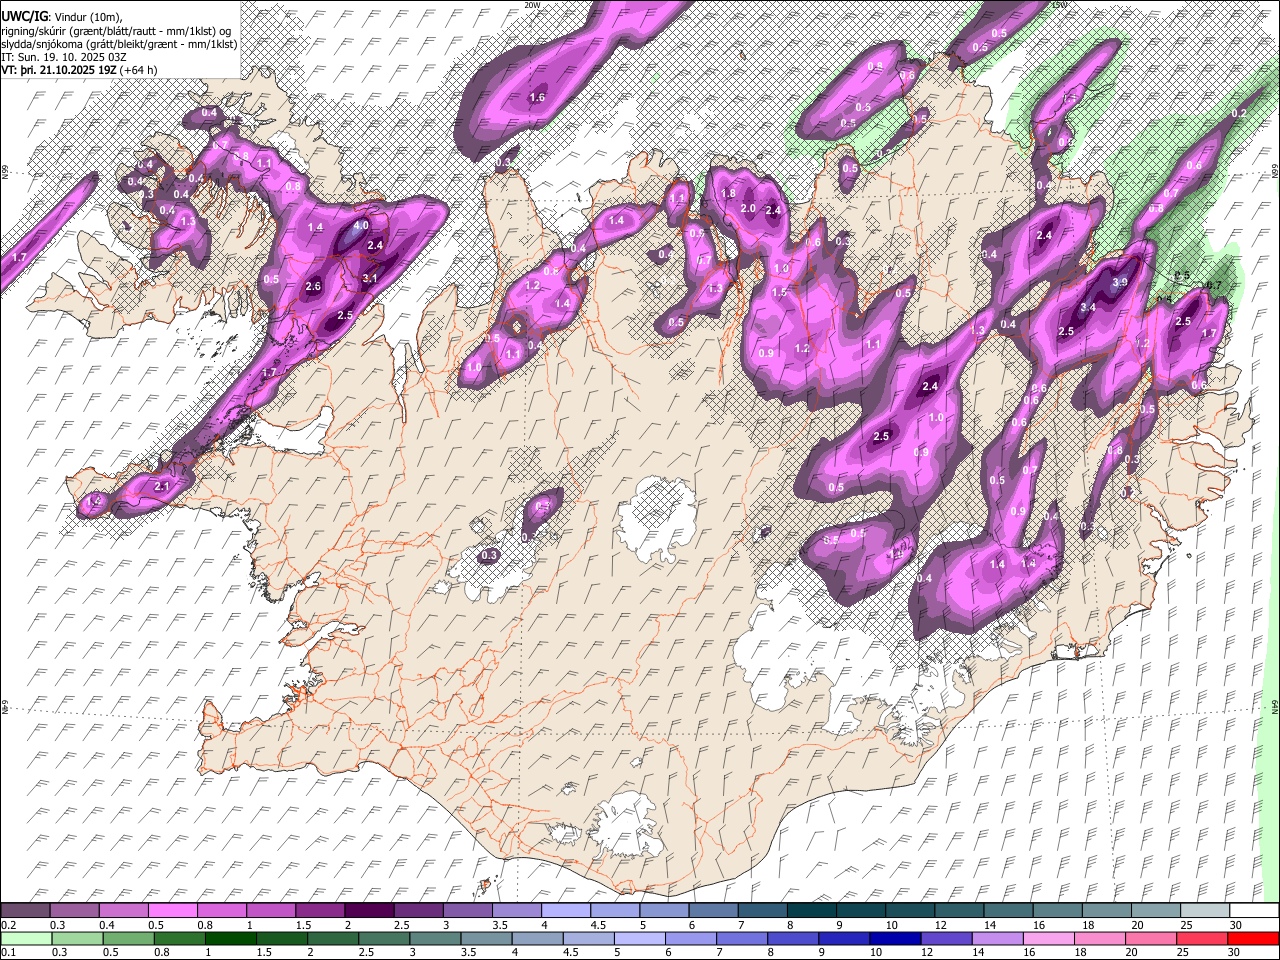Click the 2.0 snowfall value on the map

pos(748,208)
